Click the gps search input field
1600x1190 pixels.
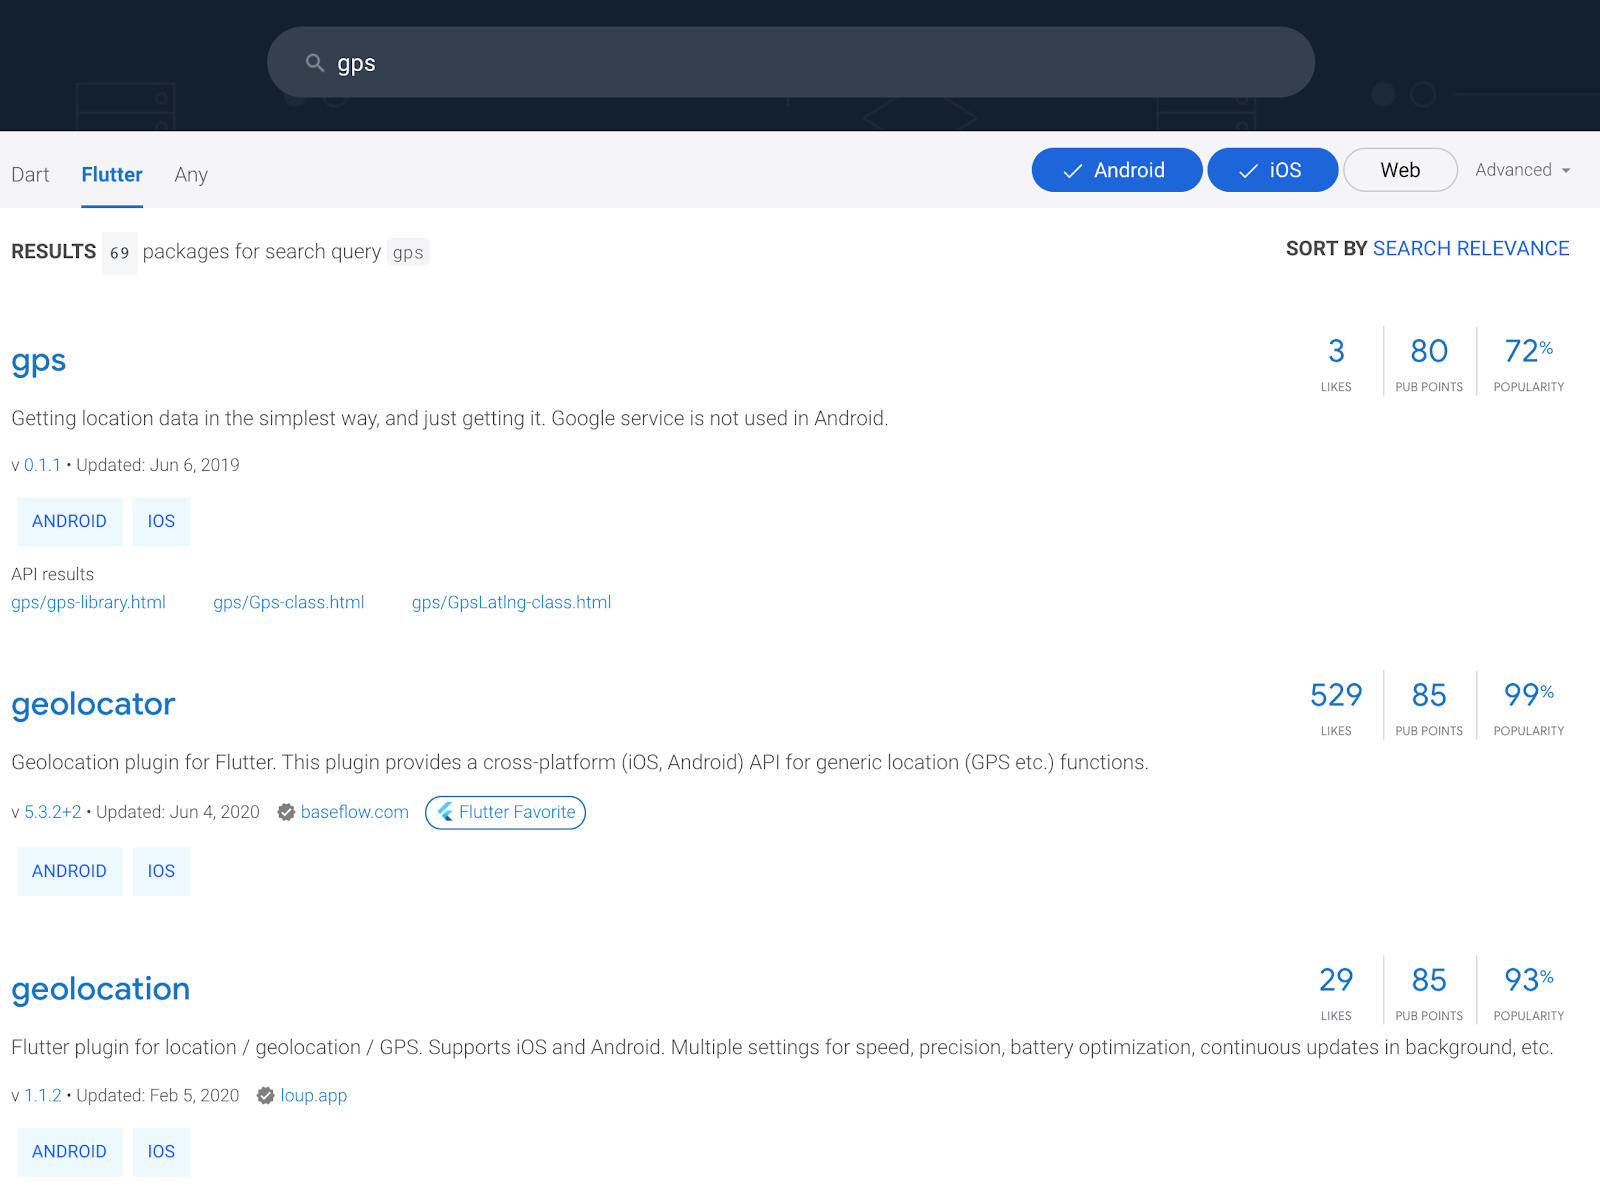click(800, 63)
